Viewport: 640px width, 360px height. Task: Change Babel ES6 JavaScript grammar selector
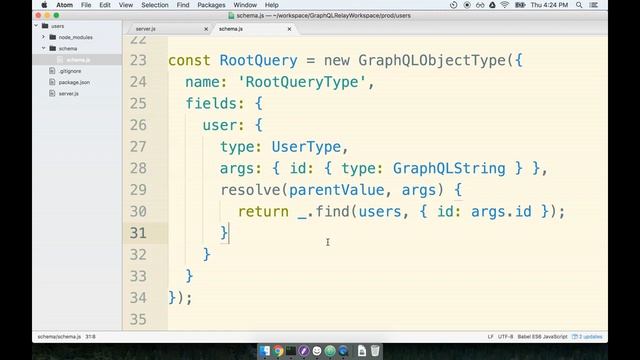[542, 337]
